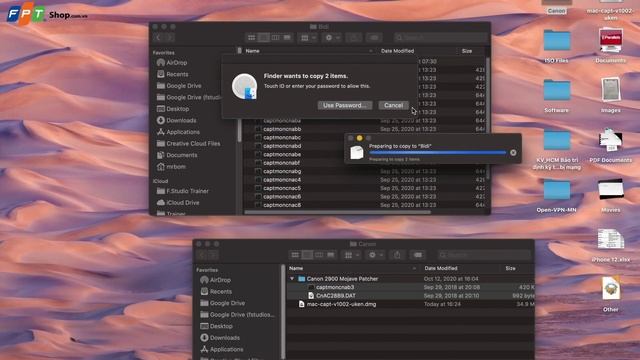The width and height of the screenshot is (640, 360).
Task: Open the gear action menu in Bidi window
Action: point(332,38)
